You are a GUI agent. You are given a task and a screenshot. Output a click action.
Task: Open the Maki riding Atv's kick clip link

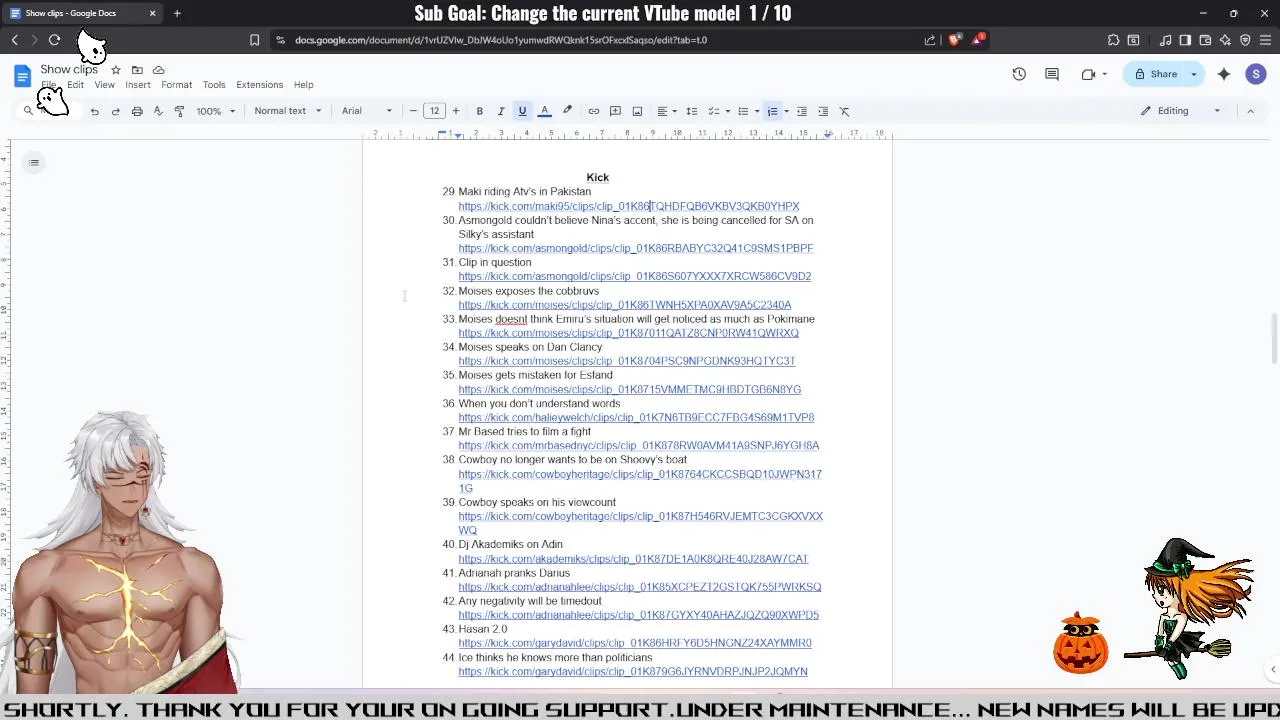pyautogui.click(x=629, y=206)
